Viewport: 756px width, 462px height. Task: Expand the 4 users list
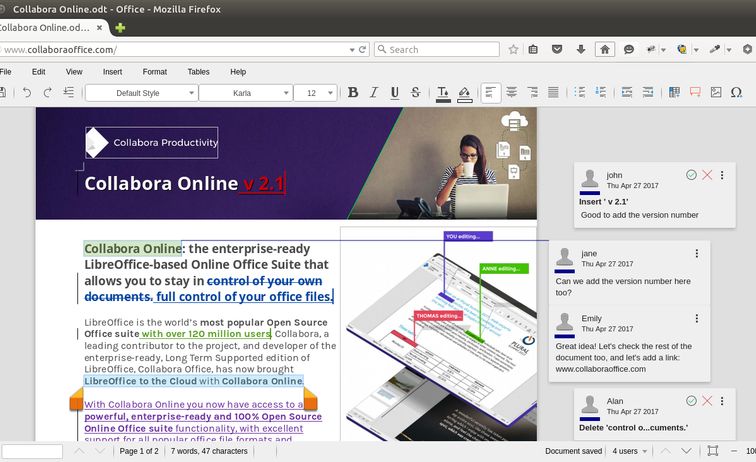coord(630,451)
